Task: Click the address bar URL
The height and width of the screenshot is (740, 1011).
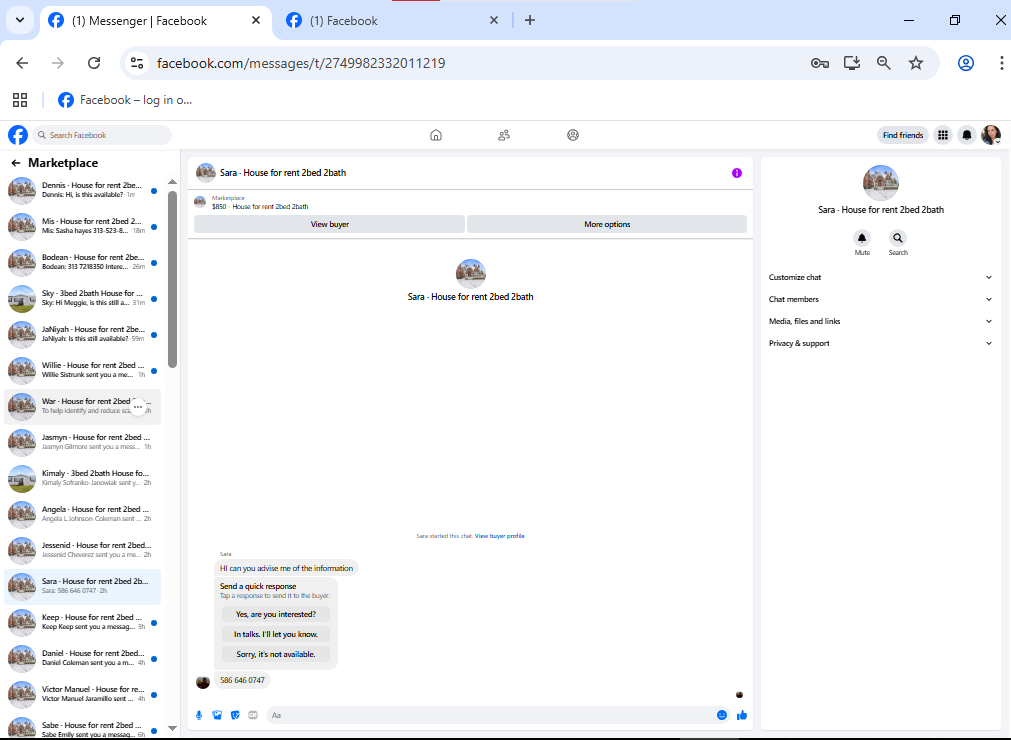Action: pos(300,63)
